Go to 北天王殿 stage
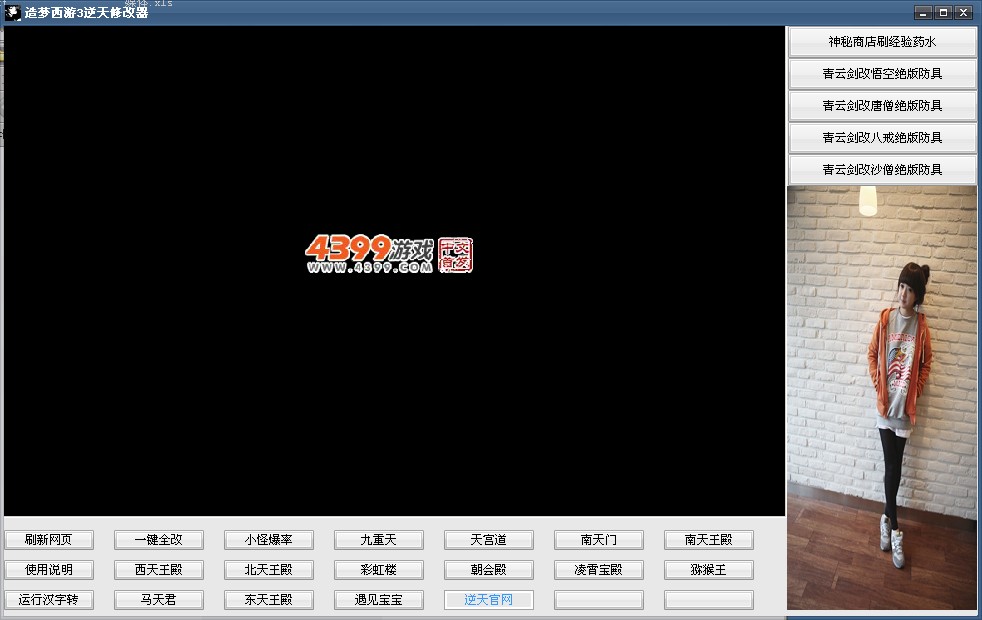 [x=269, y=570]
